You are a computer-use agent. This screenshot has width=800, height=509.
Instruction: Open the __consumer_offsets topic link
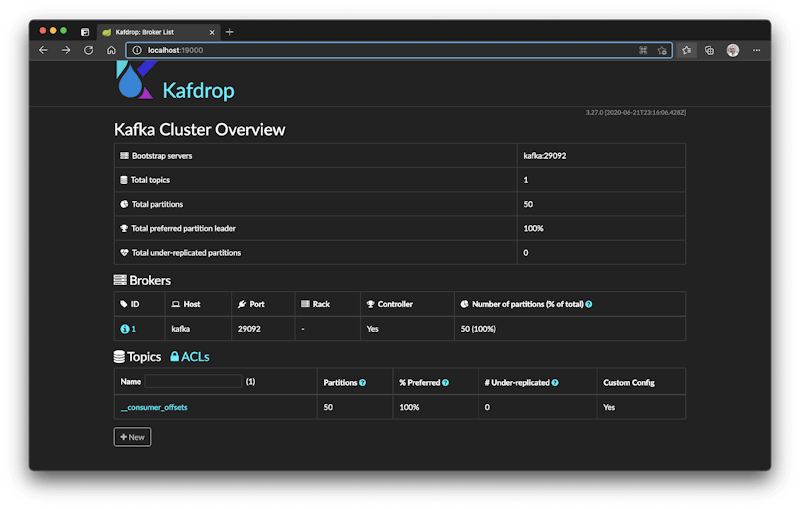point(154,407)
